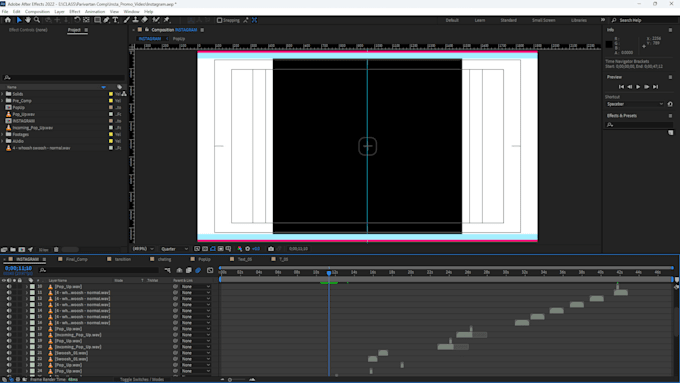
Task: Switch to Learn workspace
Action: point(480,20)
